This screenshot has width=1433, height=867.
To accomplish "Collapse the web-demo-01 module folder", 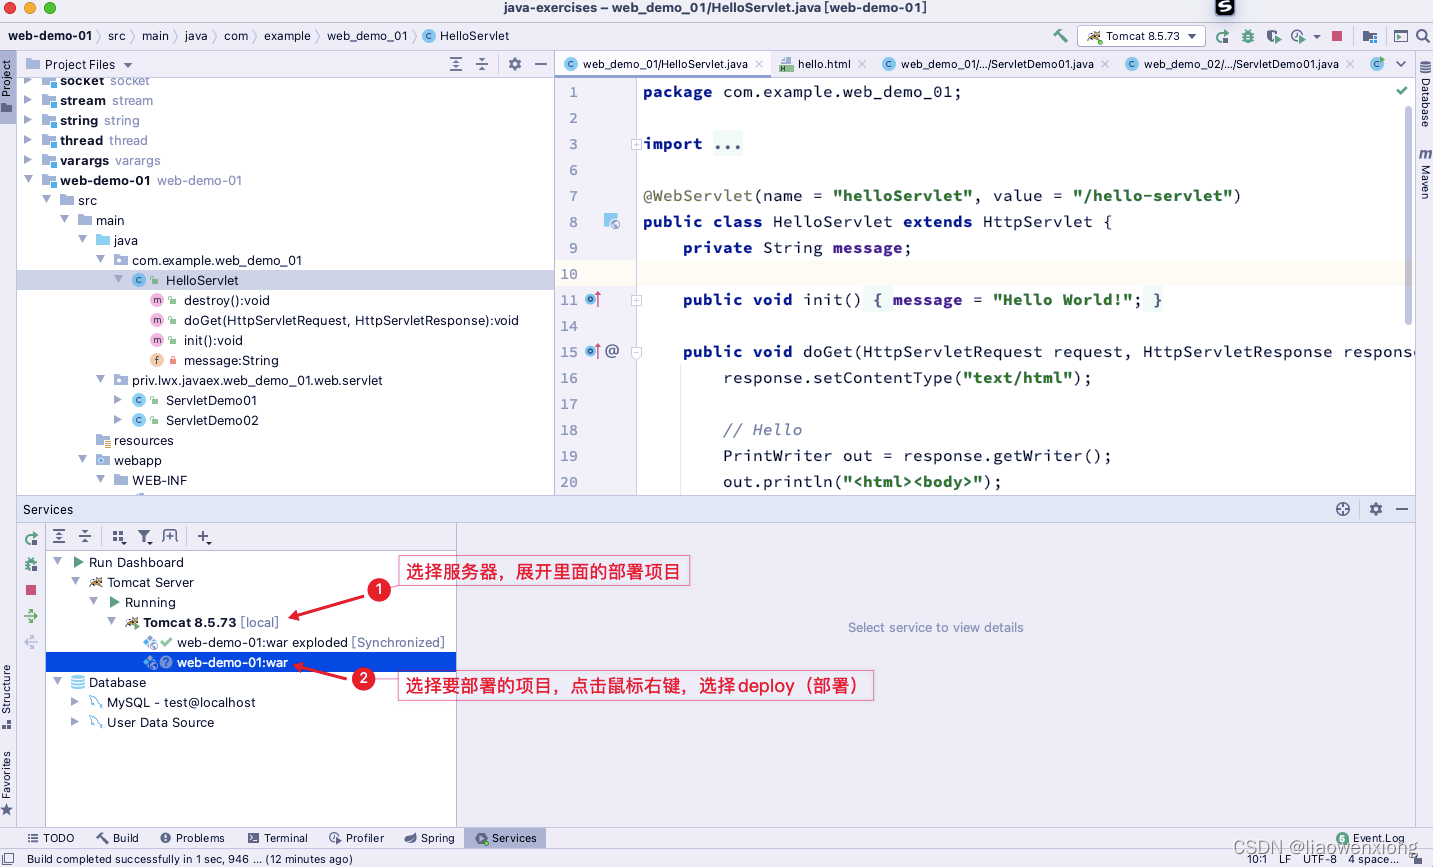I will (x=28, y=180).
